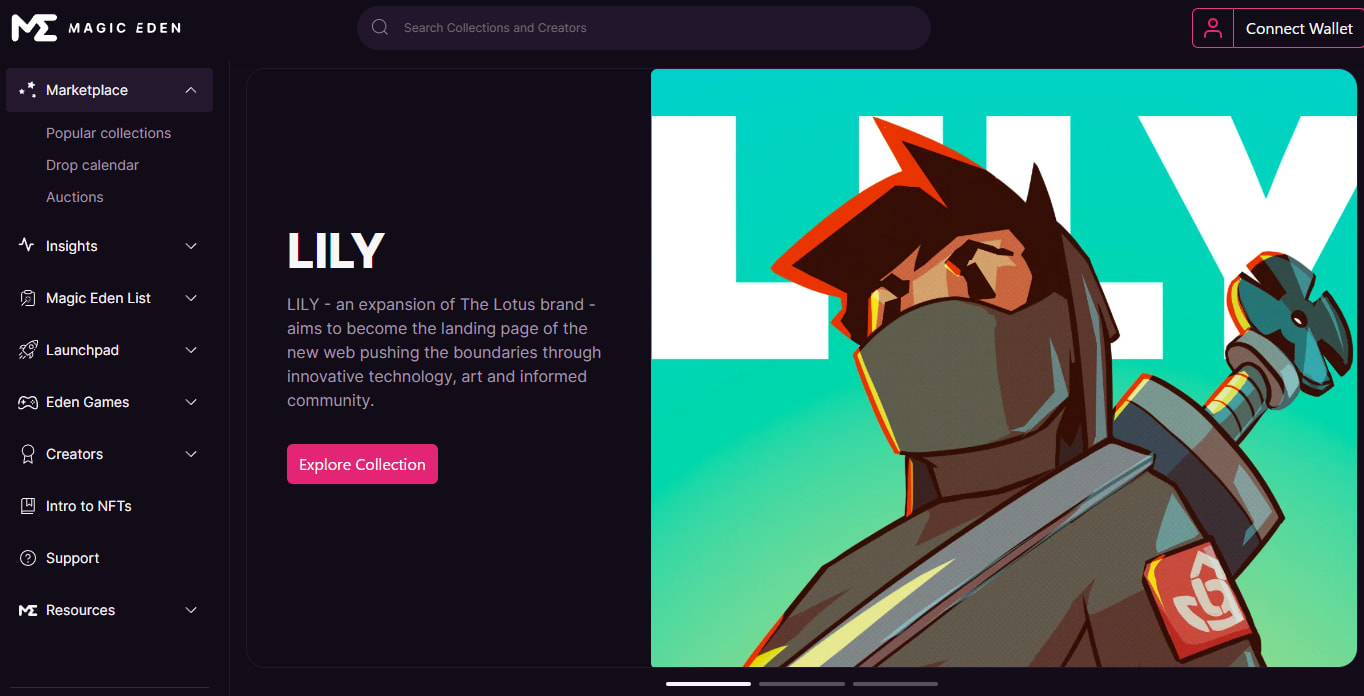1364x696 pixels.
Task: Select the second carousel slide indicator
Action: click(802, 684)
